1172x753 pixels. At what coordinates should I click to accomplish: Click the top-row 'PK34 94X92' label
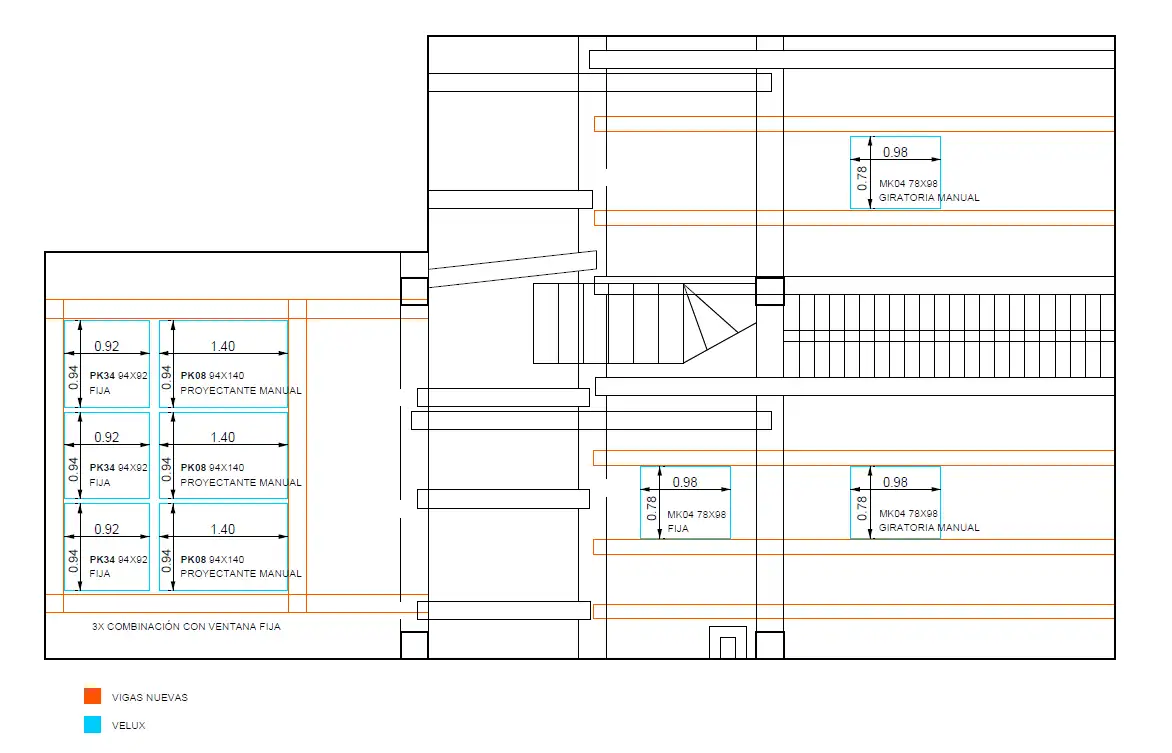pyautogui.click(x=118, y=375)
